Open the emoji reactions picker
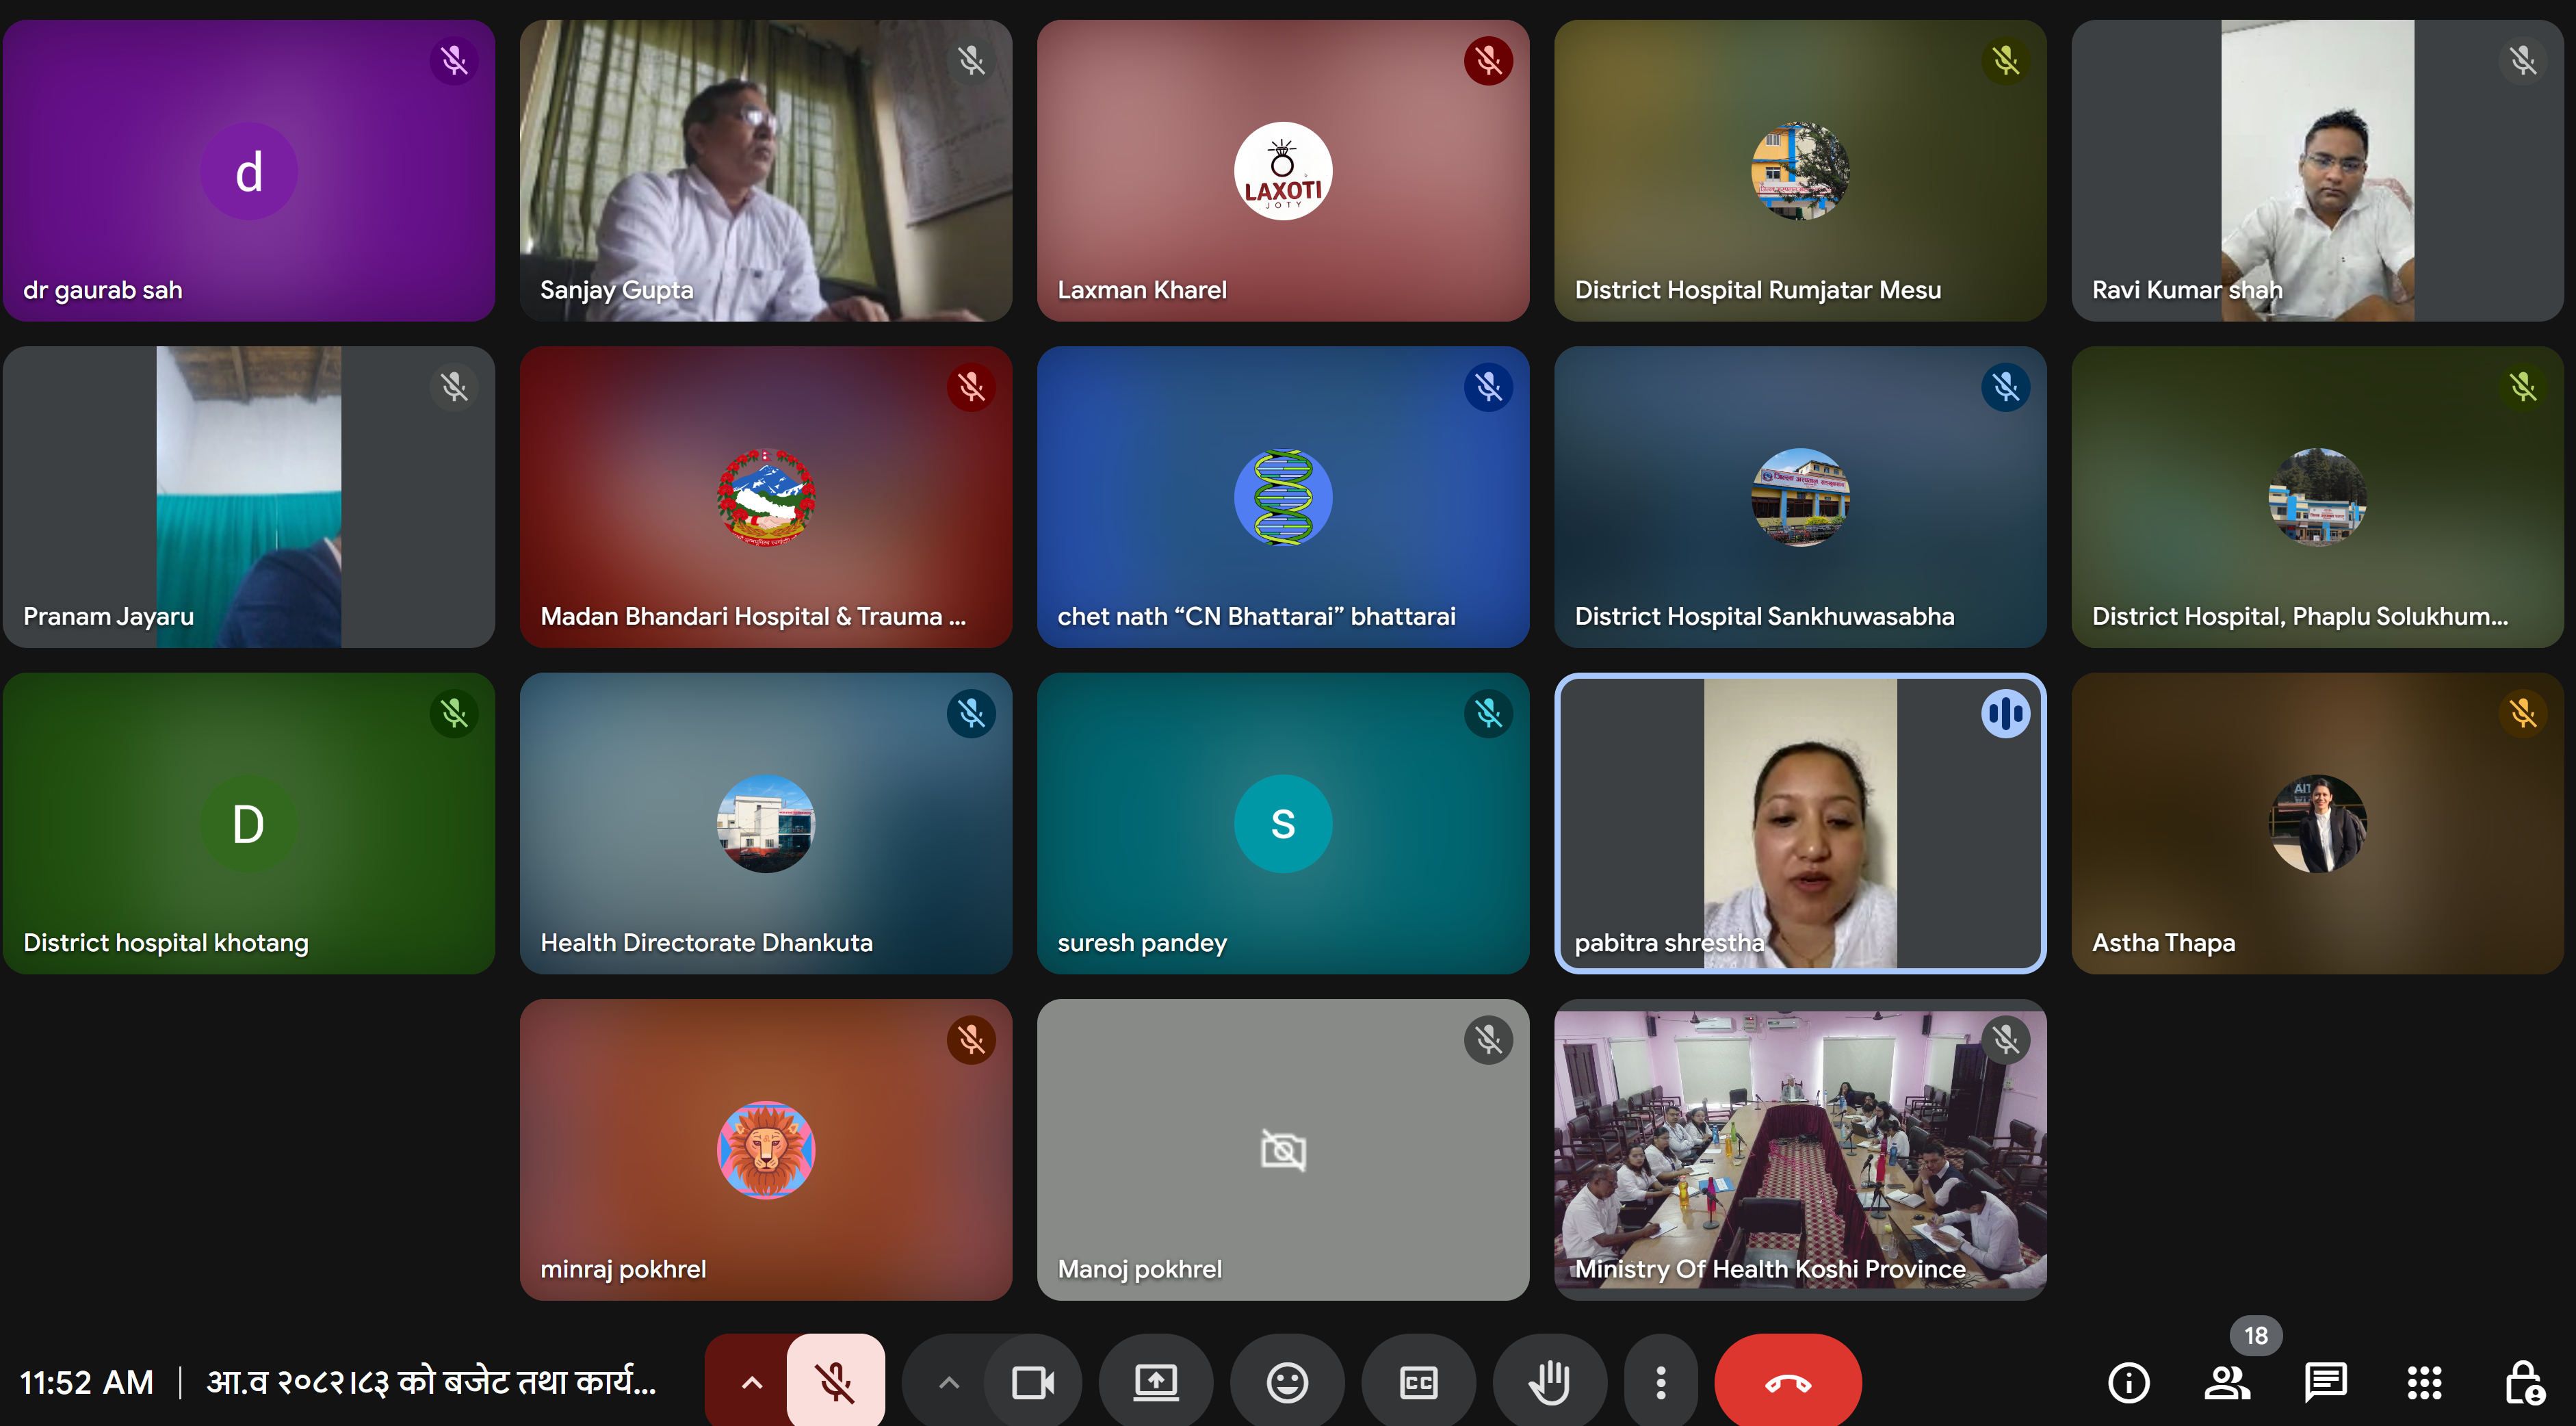The width and height of the screenshot is (2576, 1426). click(x=1286, y=1383)
